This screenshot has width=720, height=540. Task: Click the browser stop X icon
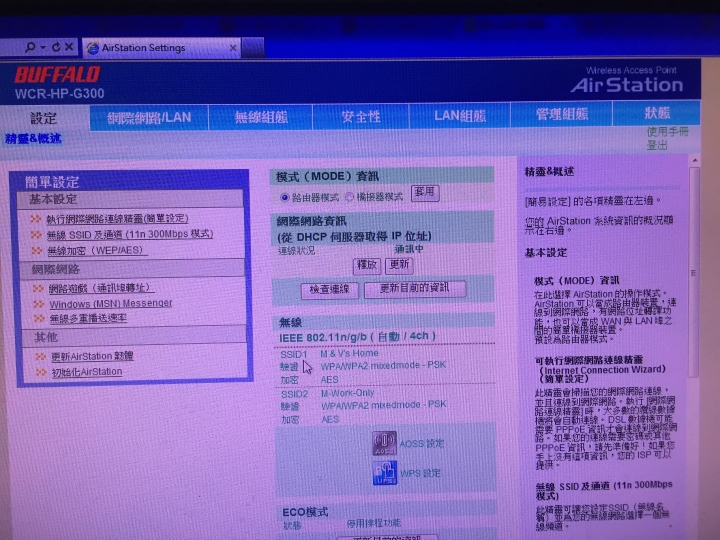[69, 47]
